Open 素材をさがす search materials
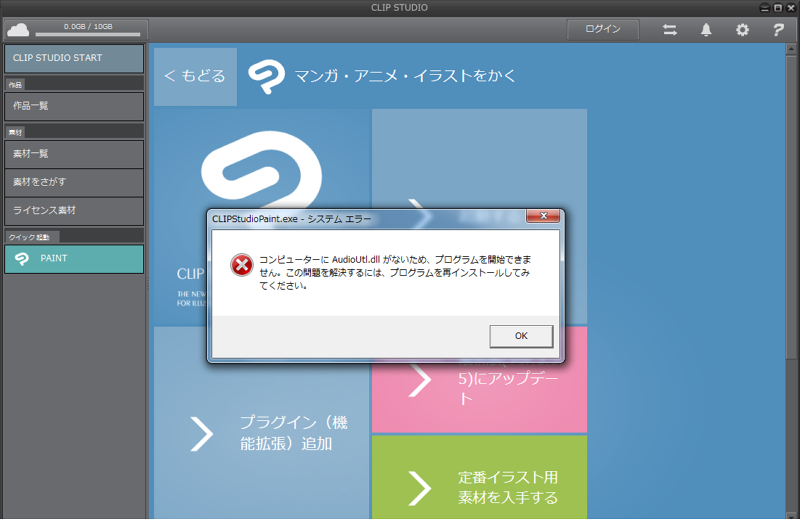This screenshot has height=519, width=800. click(x=74, y=182)
